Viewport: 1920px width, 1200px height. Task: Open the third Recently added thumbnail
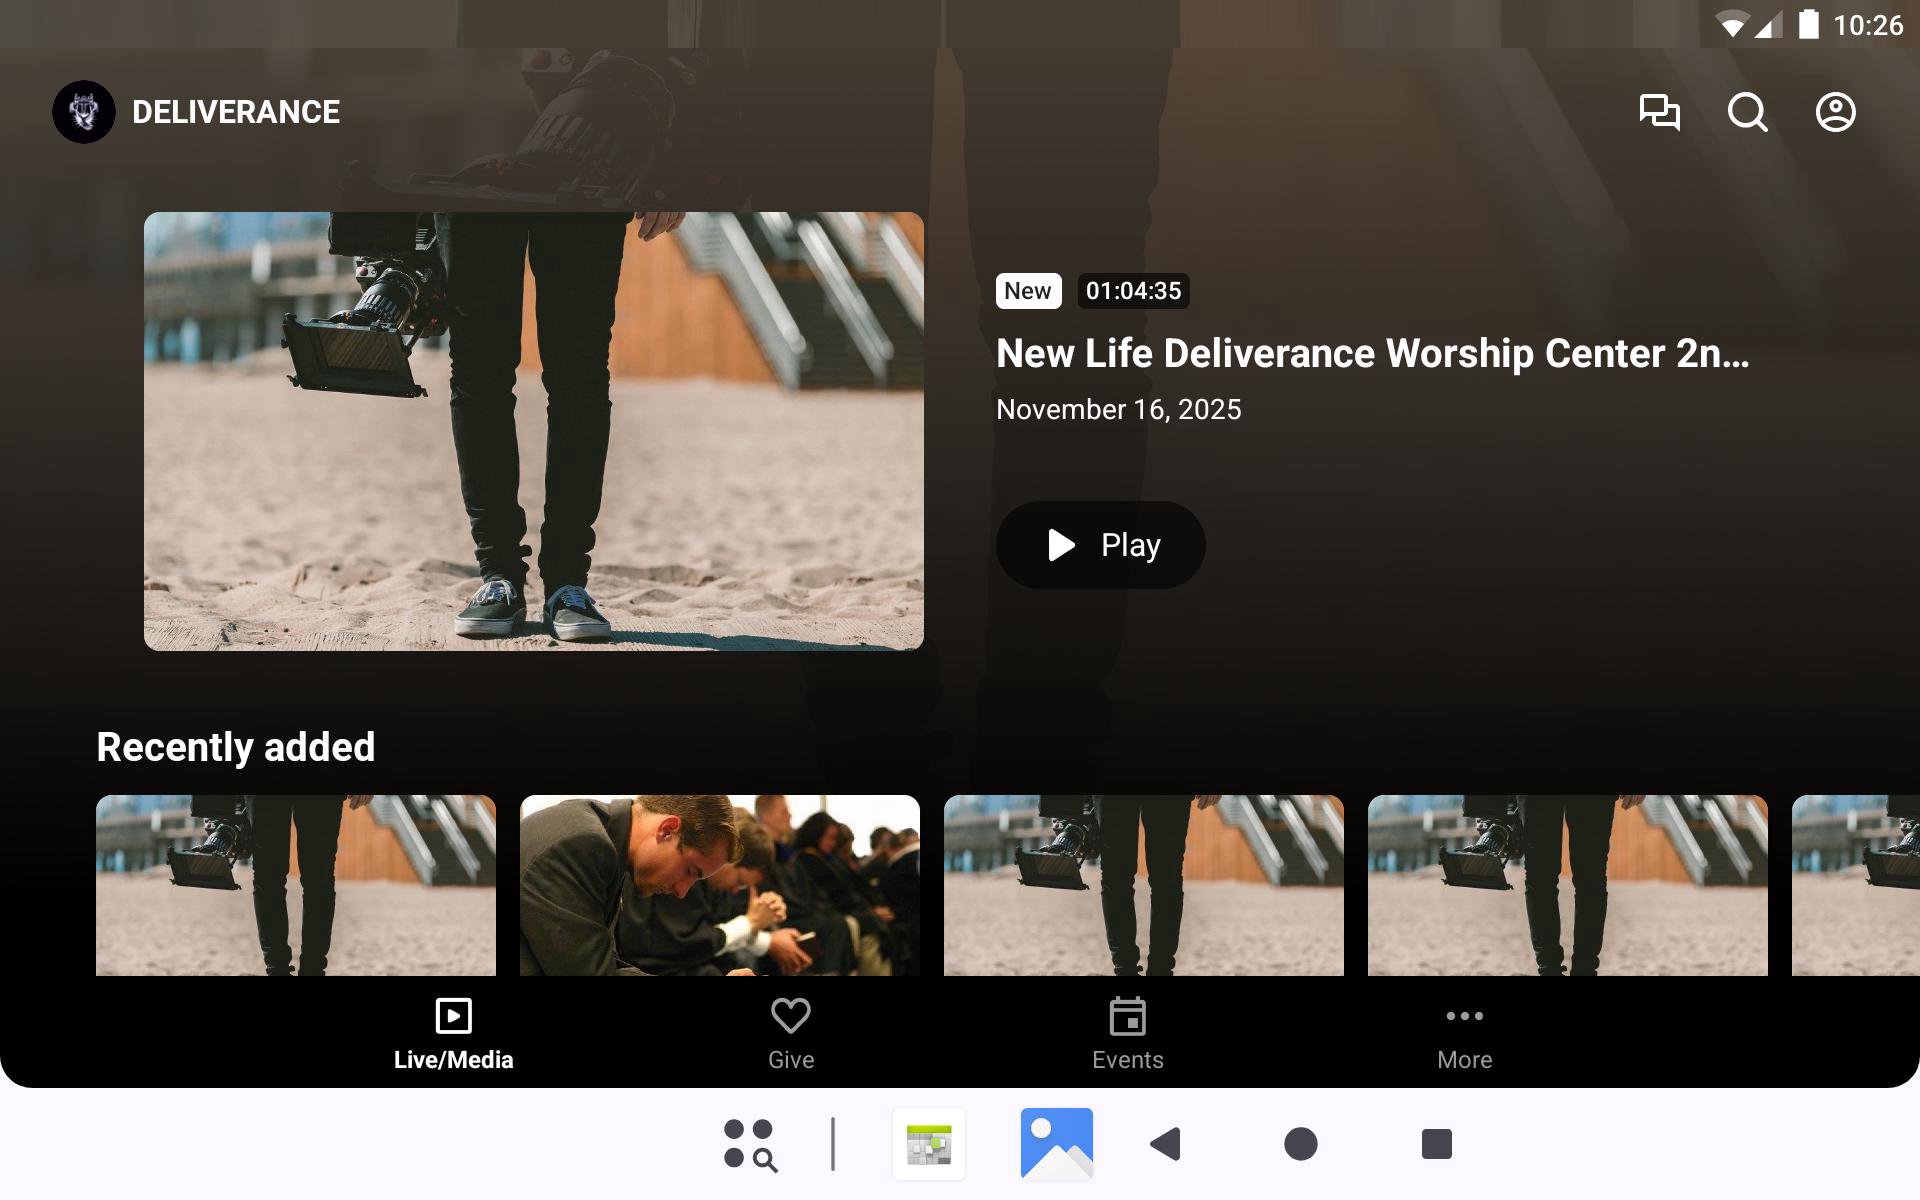[x=1144, y=885]
